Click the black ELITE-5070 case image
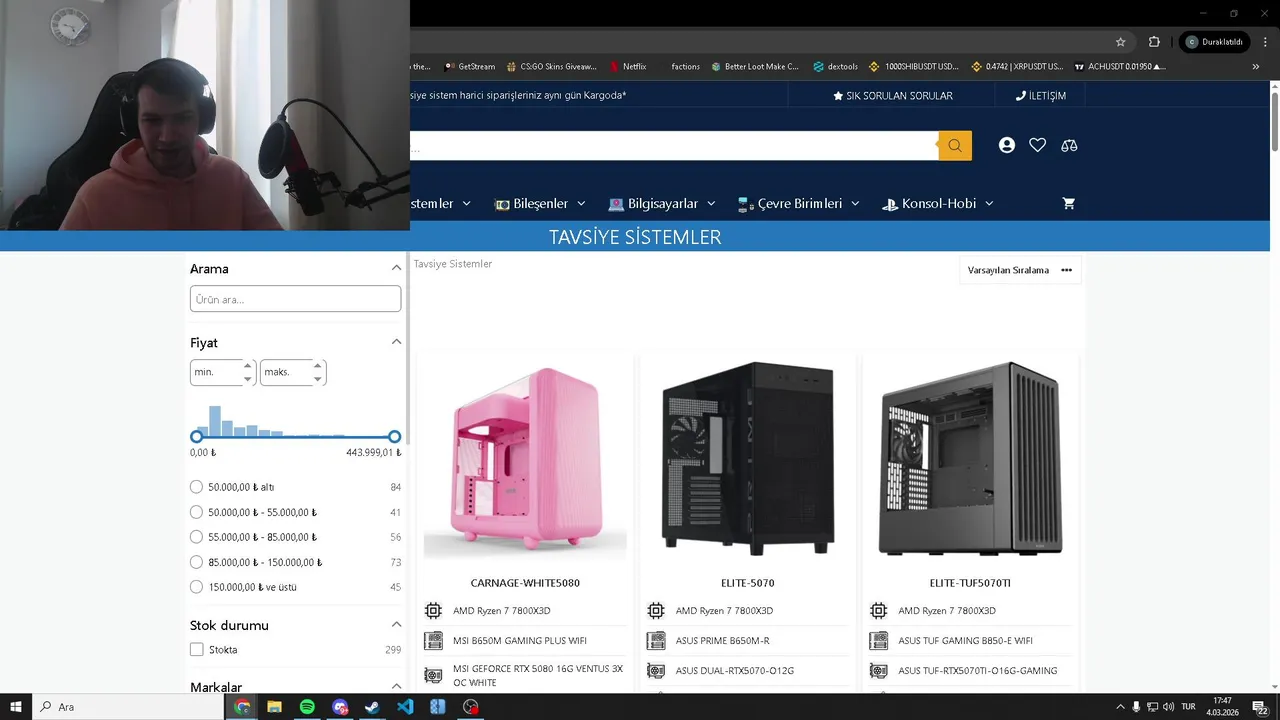 (x=748, y=457)
